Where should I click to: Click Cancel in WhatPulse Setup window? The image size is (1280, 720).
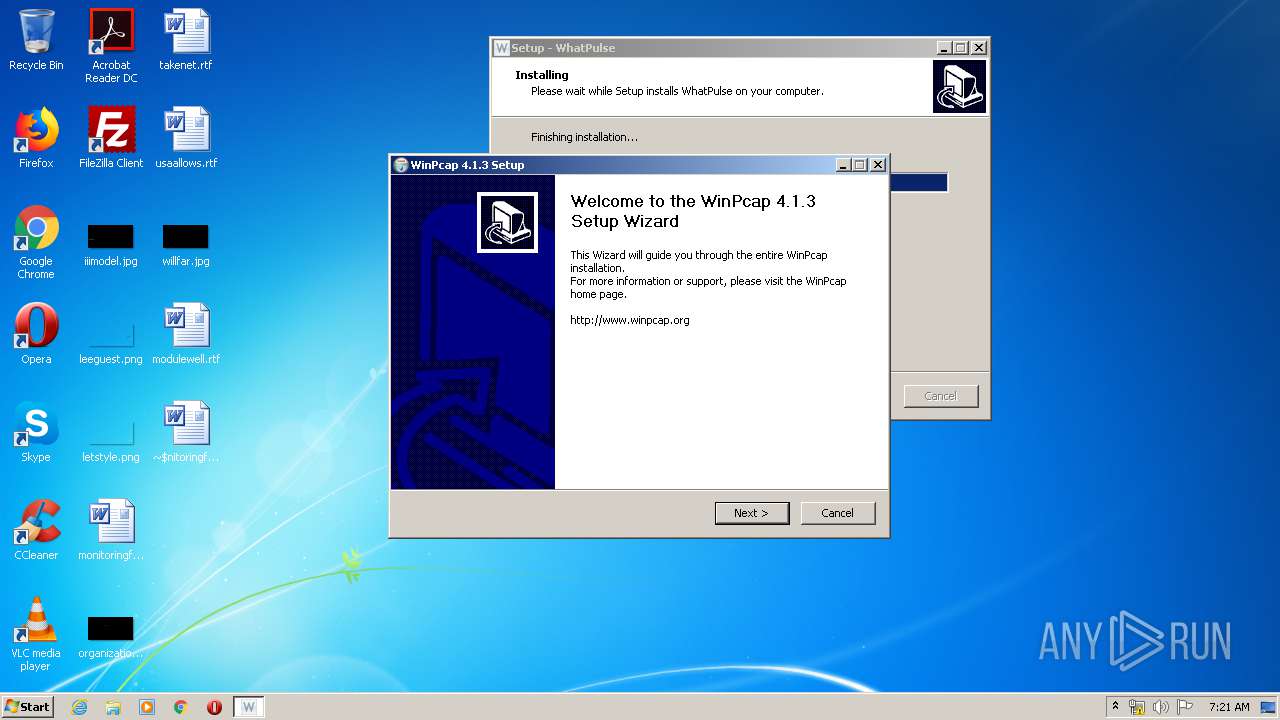[x=941, y=396]
